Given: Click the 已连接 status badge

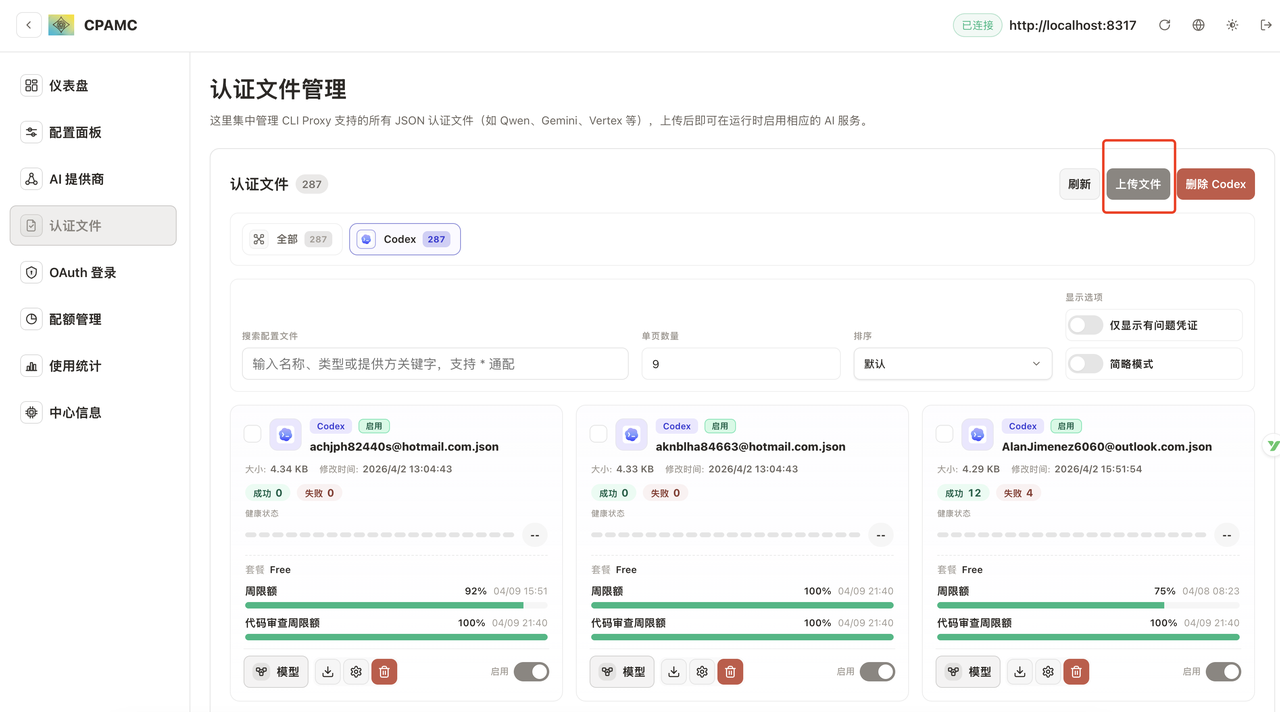Looking at the screenshot, I should [x=977, y=25].
